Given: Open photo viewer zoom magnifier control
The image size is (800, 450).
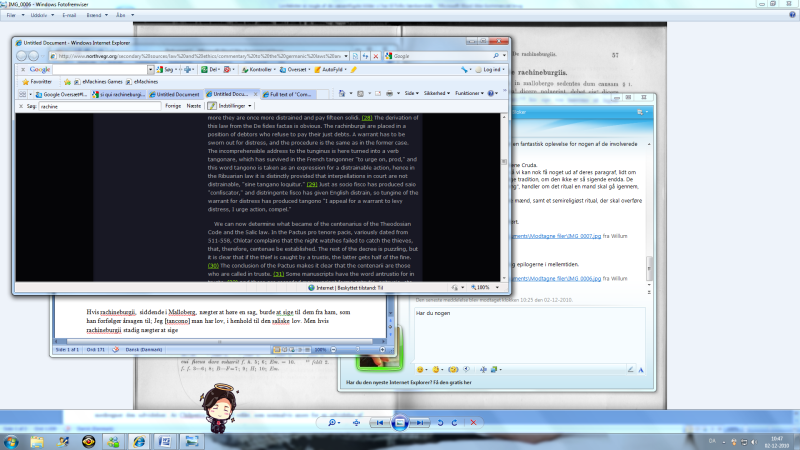Looking at the screenshot, I should [x=334, y=422].
